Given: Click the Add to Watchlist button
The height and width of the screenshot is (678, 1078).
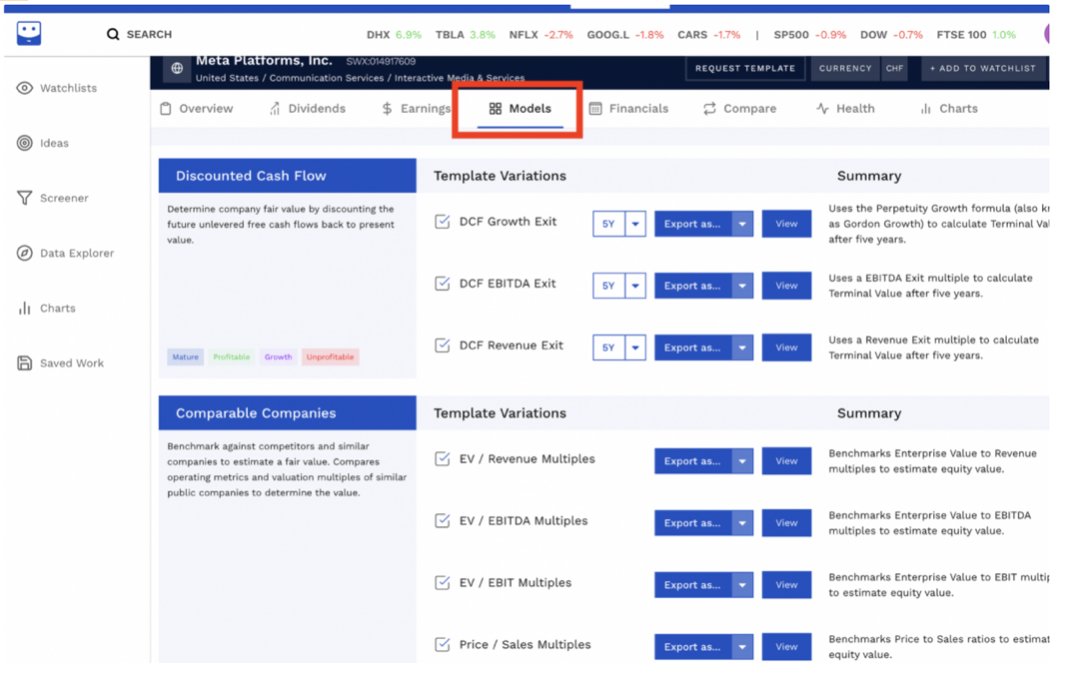Looking at the screenshot, I should click(x=982, y=68).
